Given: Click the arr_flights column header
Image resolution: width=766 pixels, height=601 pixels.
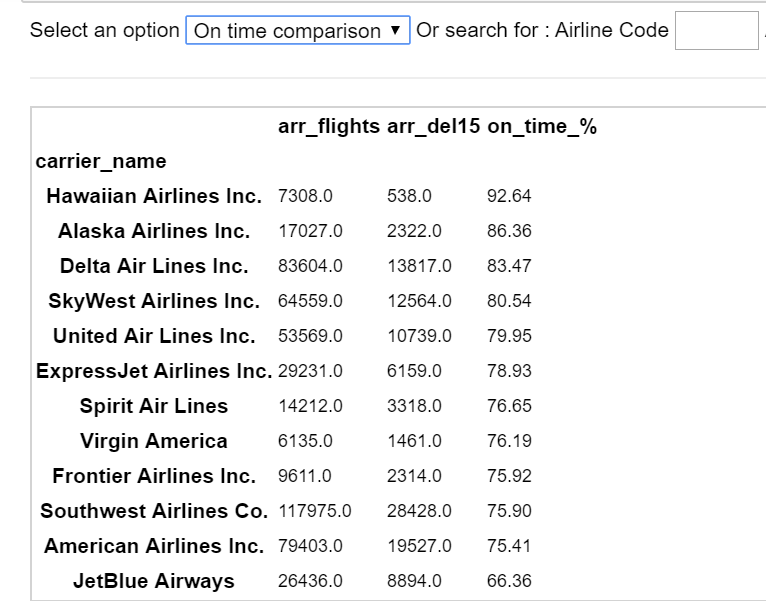Looking at the screenshot, I should tap(329, 127).
